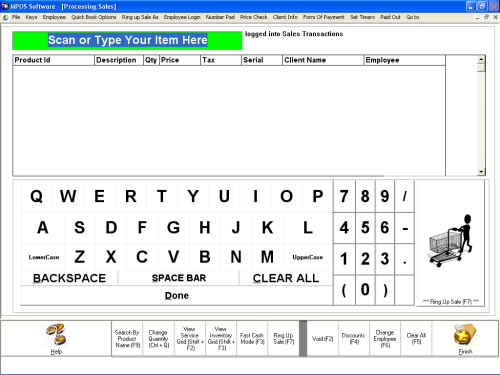Click the BACKSPACE key
Image resolution: width=500 pixels, height=375 pixels.
tap(69, 278)
